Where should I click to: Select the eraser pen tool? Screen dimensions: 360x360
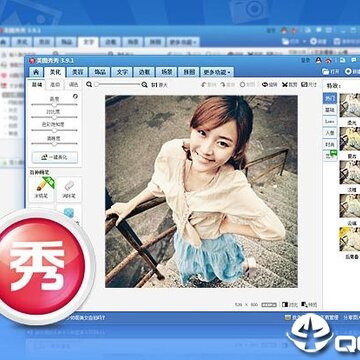click(69, 189)
